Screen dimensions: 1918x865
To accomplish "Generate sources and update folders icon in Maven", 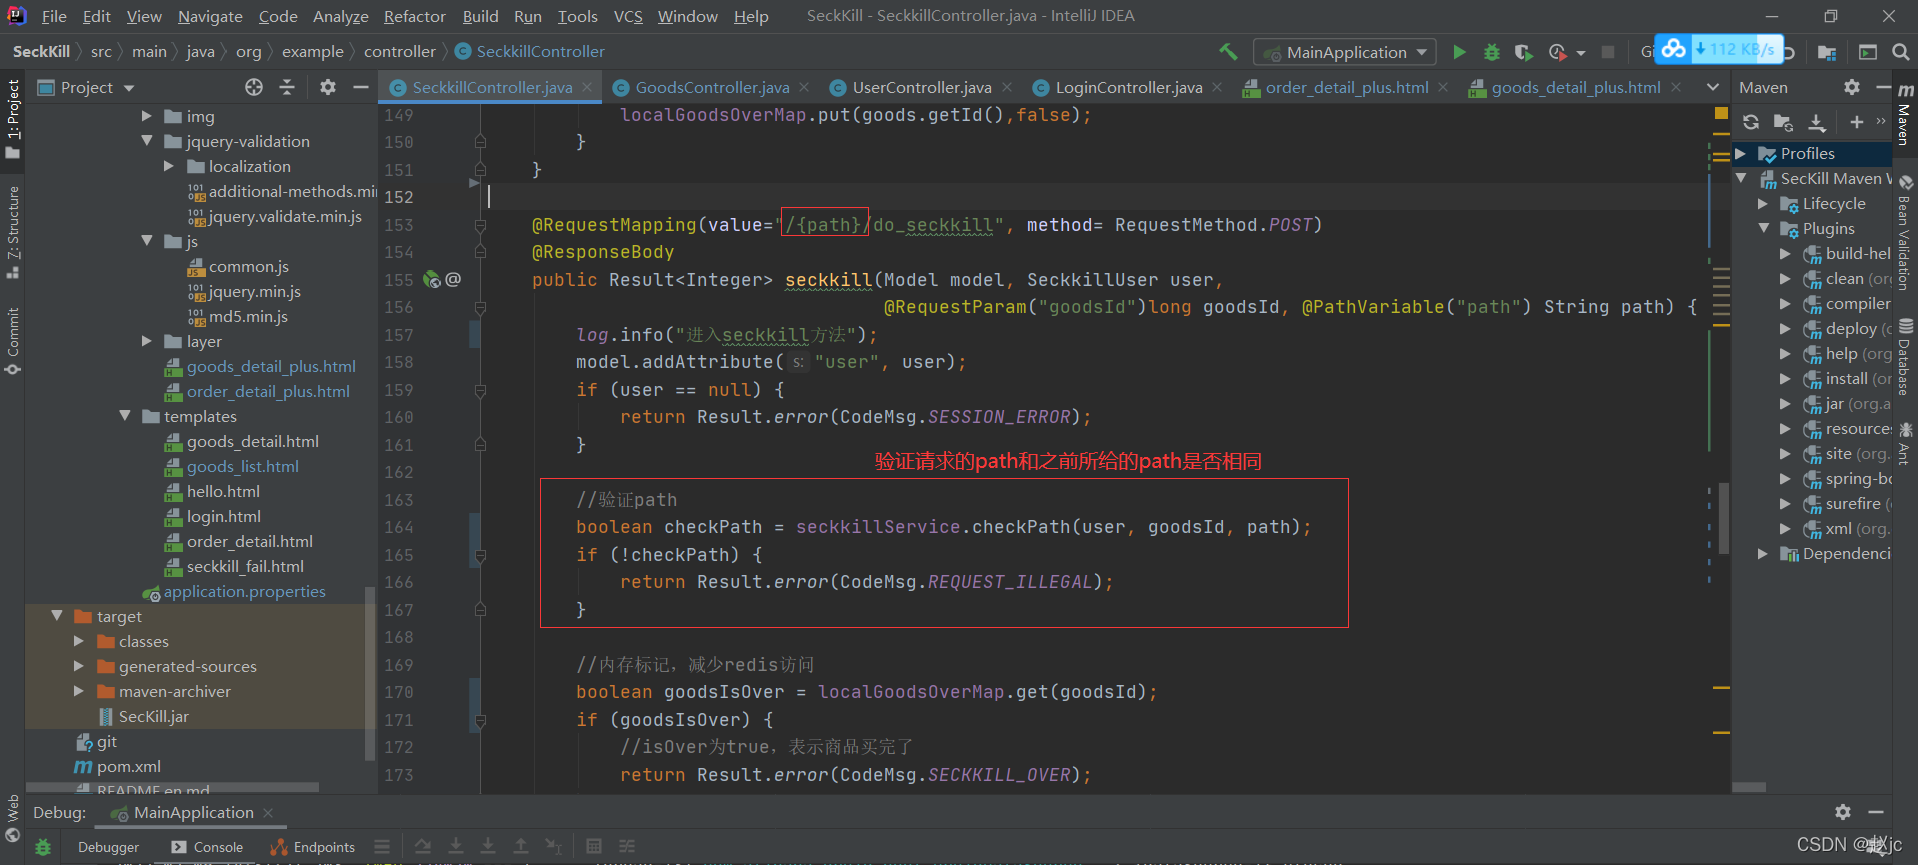I will point(1783,122).
